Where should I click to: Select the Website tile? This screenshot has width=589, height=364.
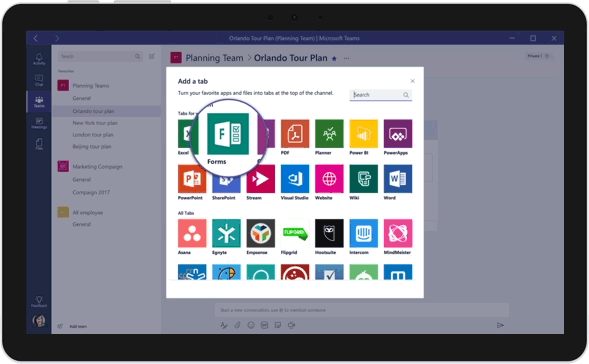click(x=329, y=179)
